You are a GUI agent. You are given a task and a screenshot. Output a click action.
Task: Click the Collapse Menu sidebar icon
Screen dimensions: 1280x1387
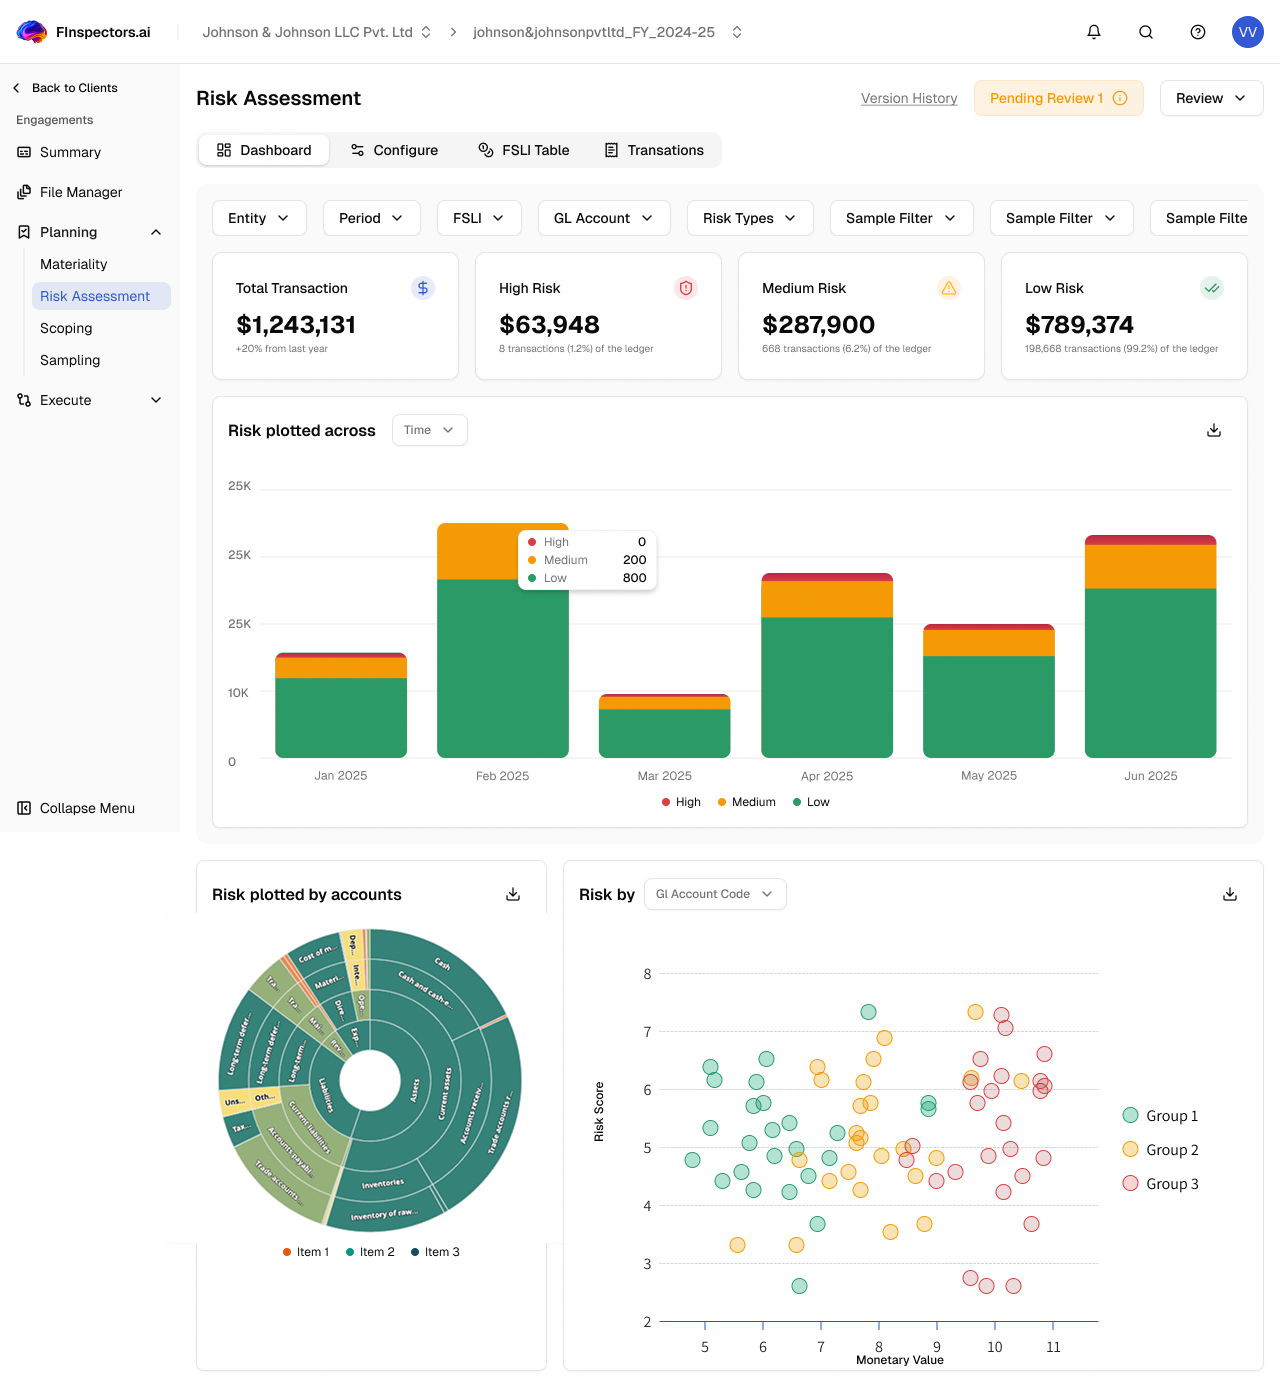pos(22,808)
